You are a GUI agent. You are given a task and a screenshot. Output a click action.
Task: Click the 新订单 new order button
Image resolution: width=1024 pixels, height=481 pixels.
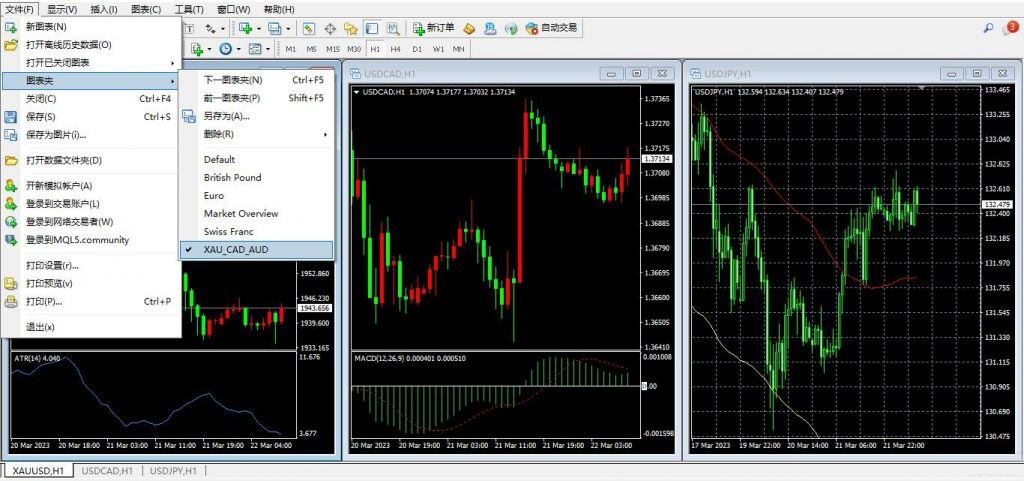pos(434,29)
